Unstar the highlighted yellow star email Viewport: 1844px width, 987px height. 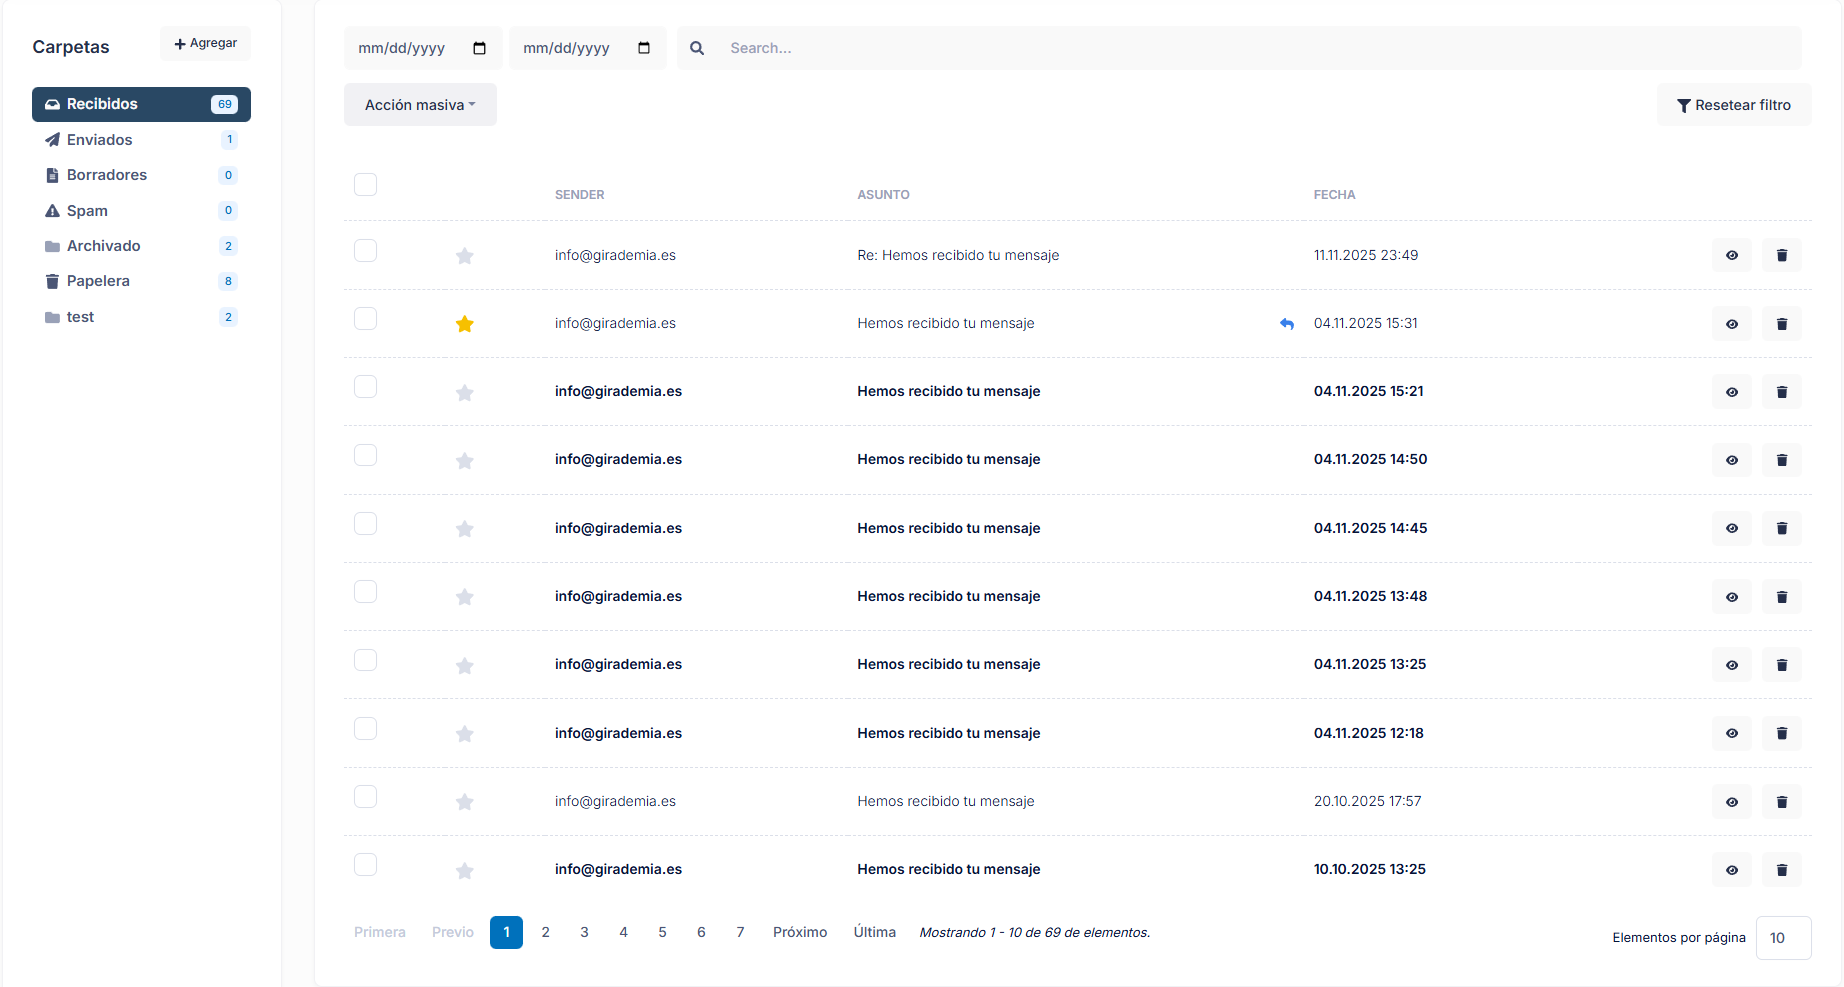tap(465, 323)
